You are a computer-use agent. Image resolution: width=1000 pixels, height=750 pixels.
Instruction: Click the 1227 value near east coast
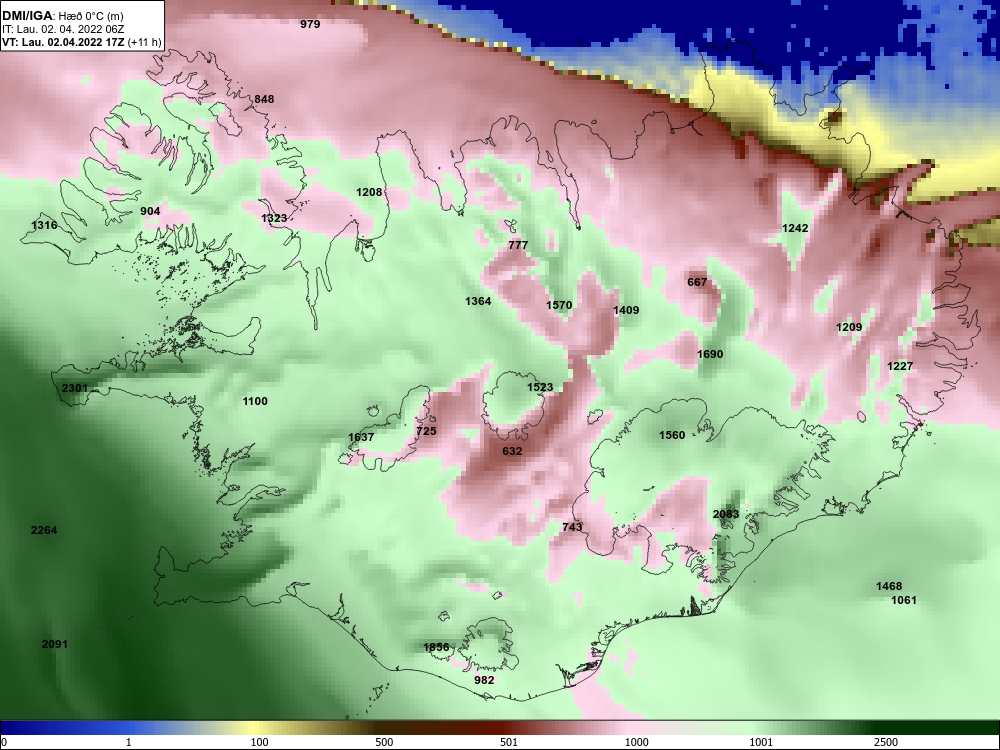point(900,366)
